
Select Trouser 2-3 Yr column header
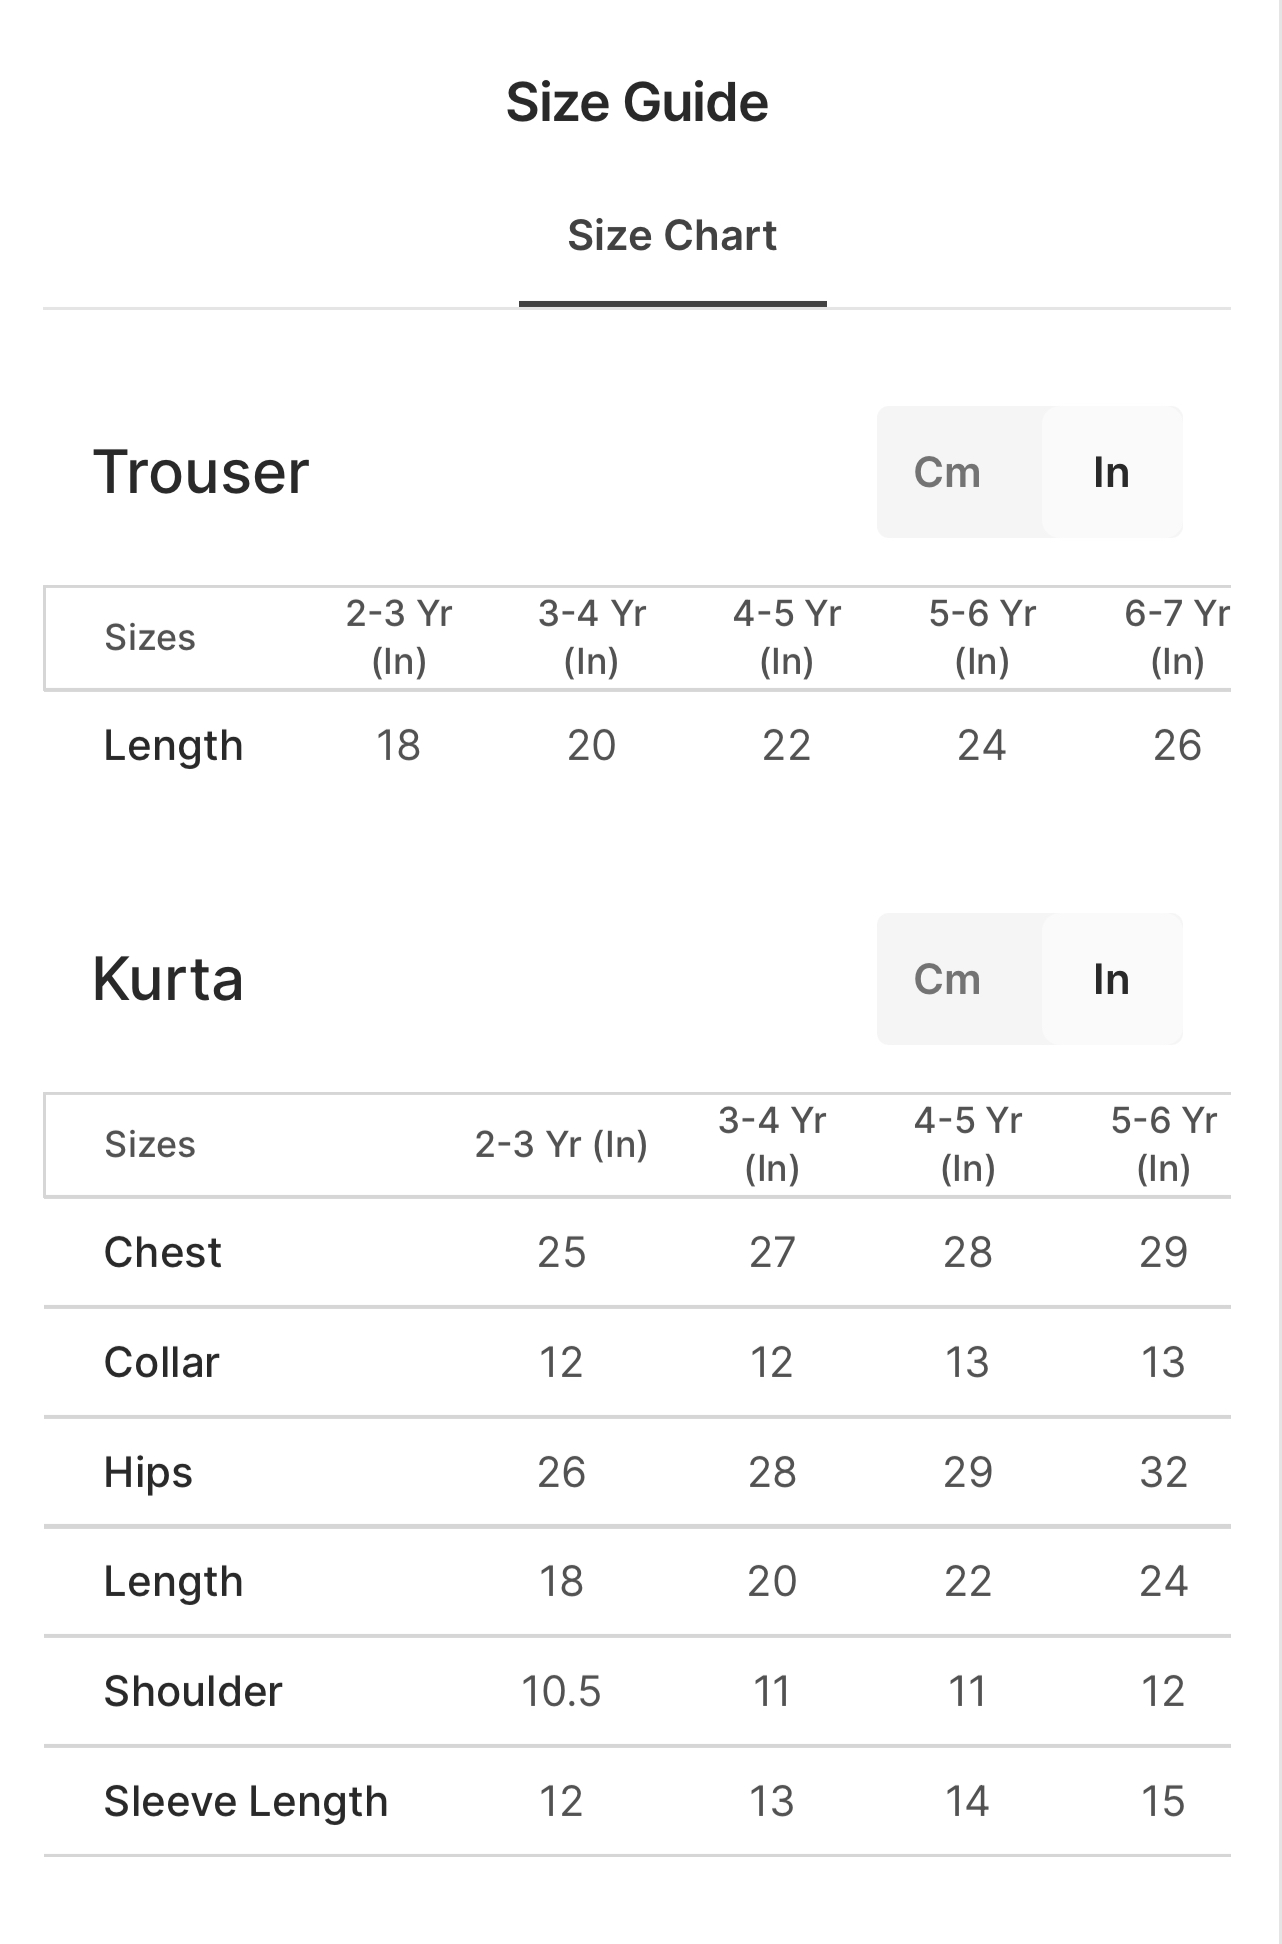399,637
